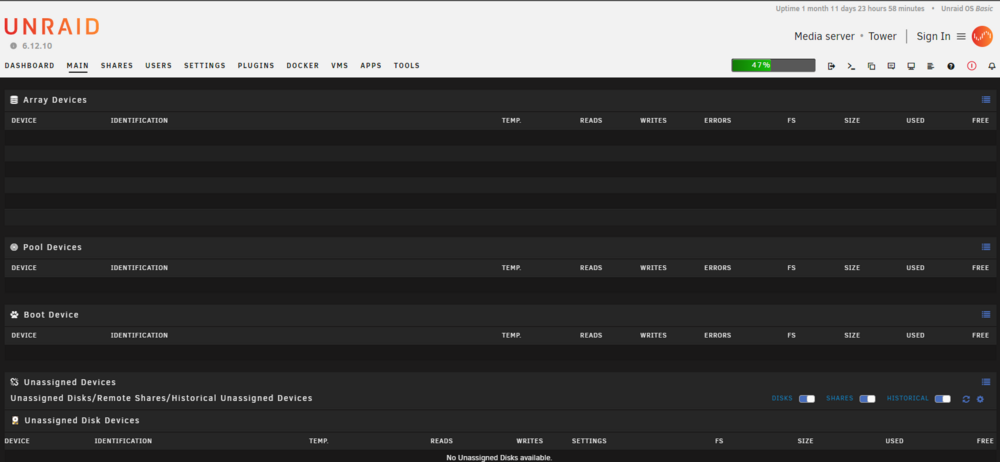1000x462 pixels.
Task: Click the Array Devices database icon
Action: pyautogui.click(x=14, y=100)
